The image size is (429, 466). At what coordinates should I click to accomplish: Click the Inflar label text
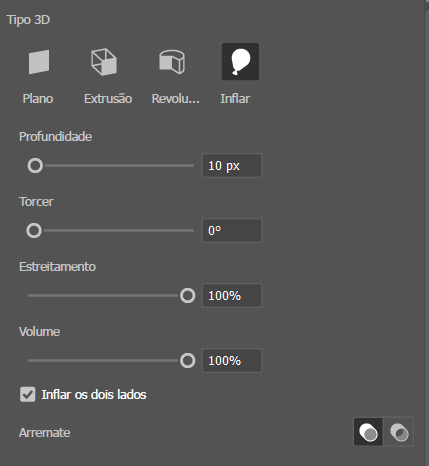coord(235,99)
